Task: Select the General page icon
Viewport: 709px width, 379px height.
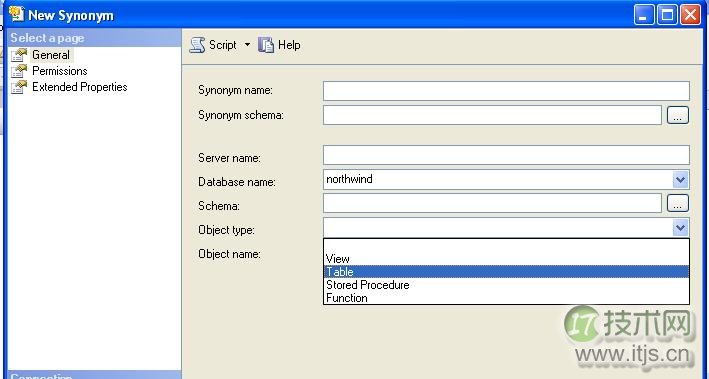Action: point(19,55)
